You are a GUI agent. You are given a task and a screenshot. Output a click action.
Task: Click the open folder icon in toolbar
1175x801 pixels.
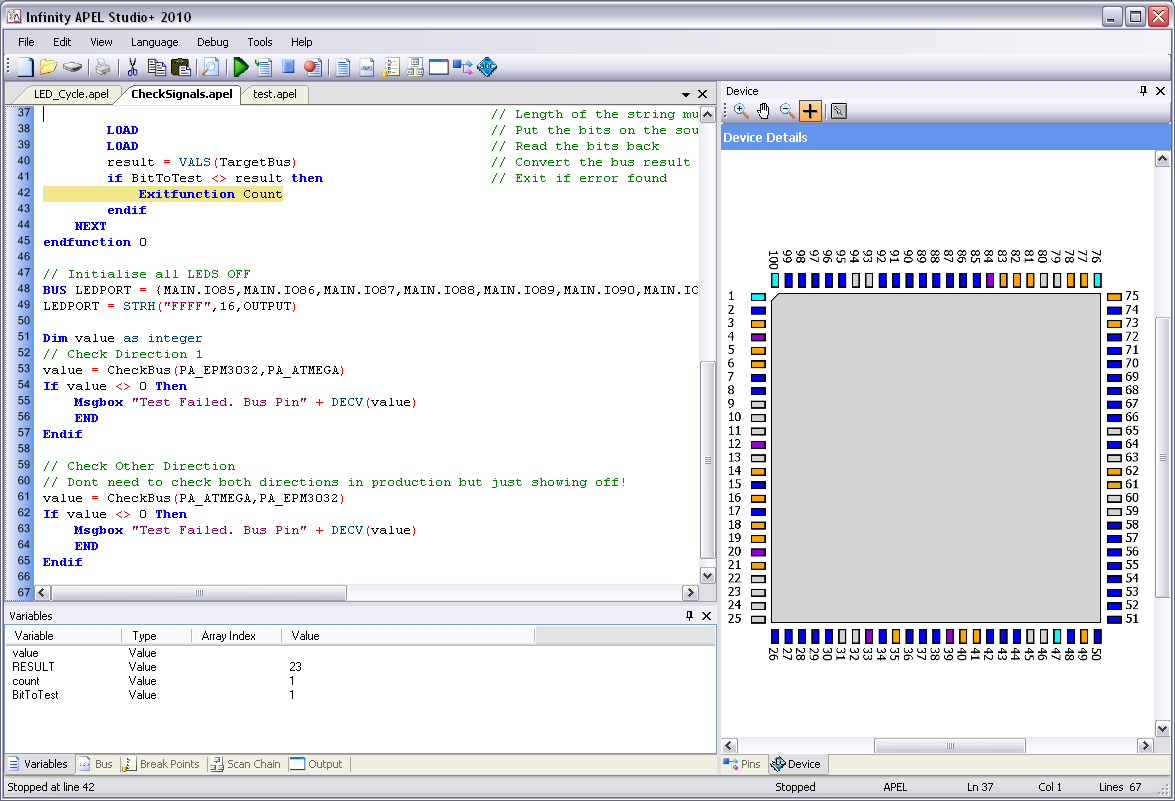48,67
